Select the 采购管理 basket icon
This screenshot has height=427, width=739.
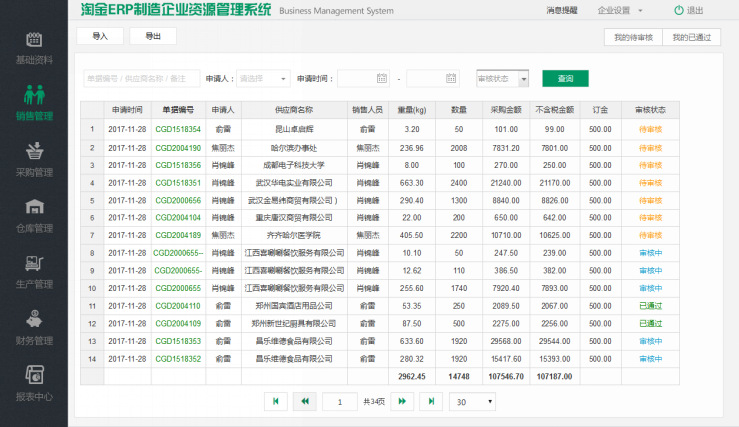click(34, 151)
